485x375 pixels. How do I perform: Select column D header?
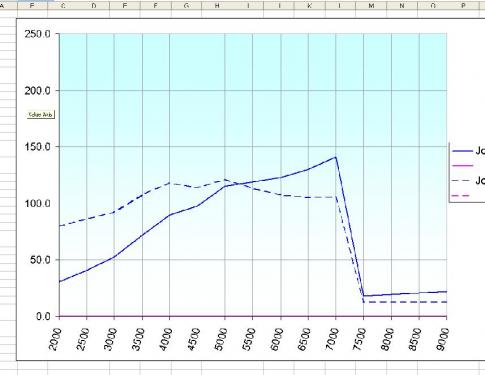pyautogui.click(x=94, y=6)
